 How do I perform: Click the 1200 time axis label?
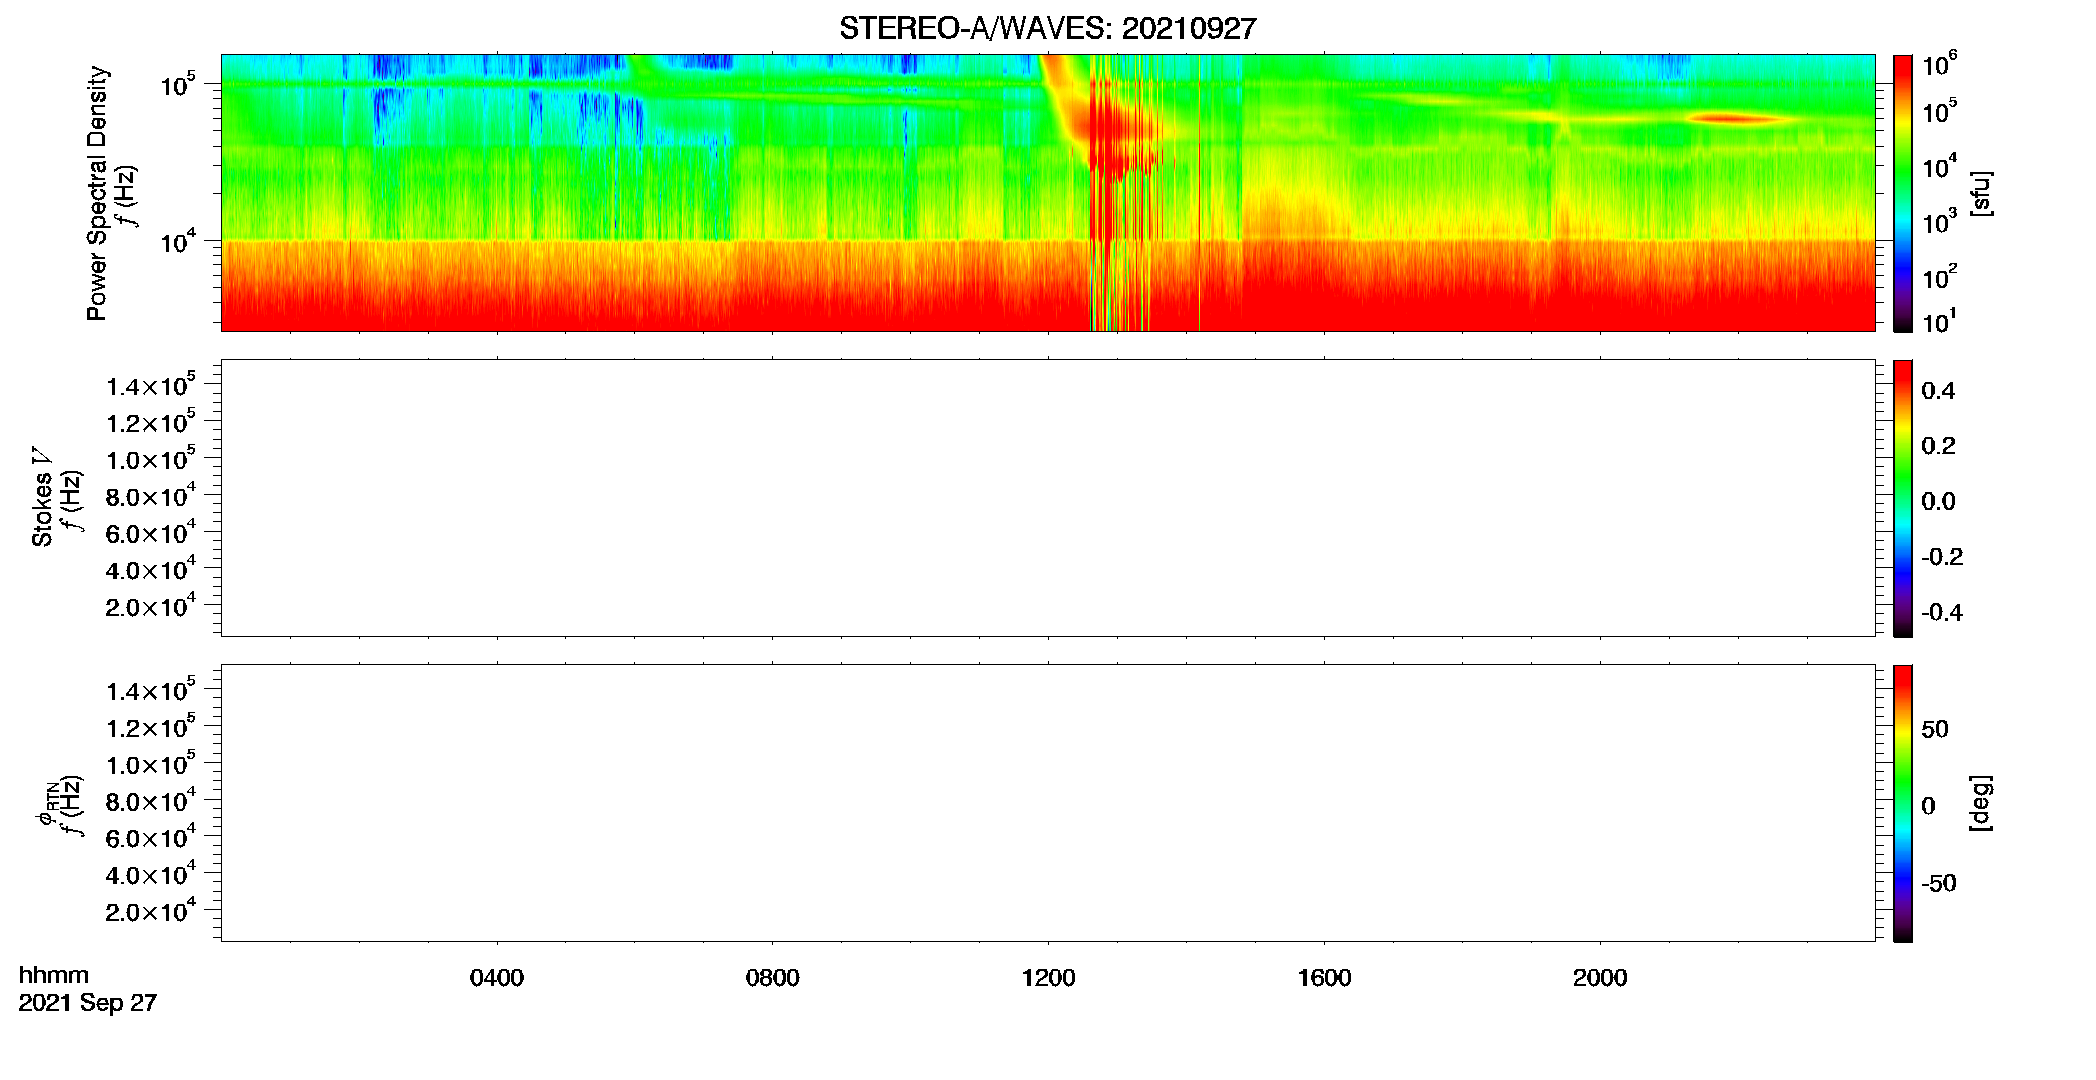tap(1049, 978)
